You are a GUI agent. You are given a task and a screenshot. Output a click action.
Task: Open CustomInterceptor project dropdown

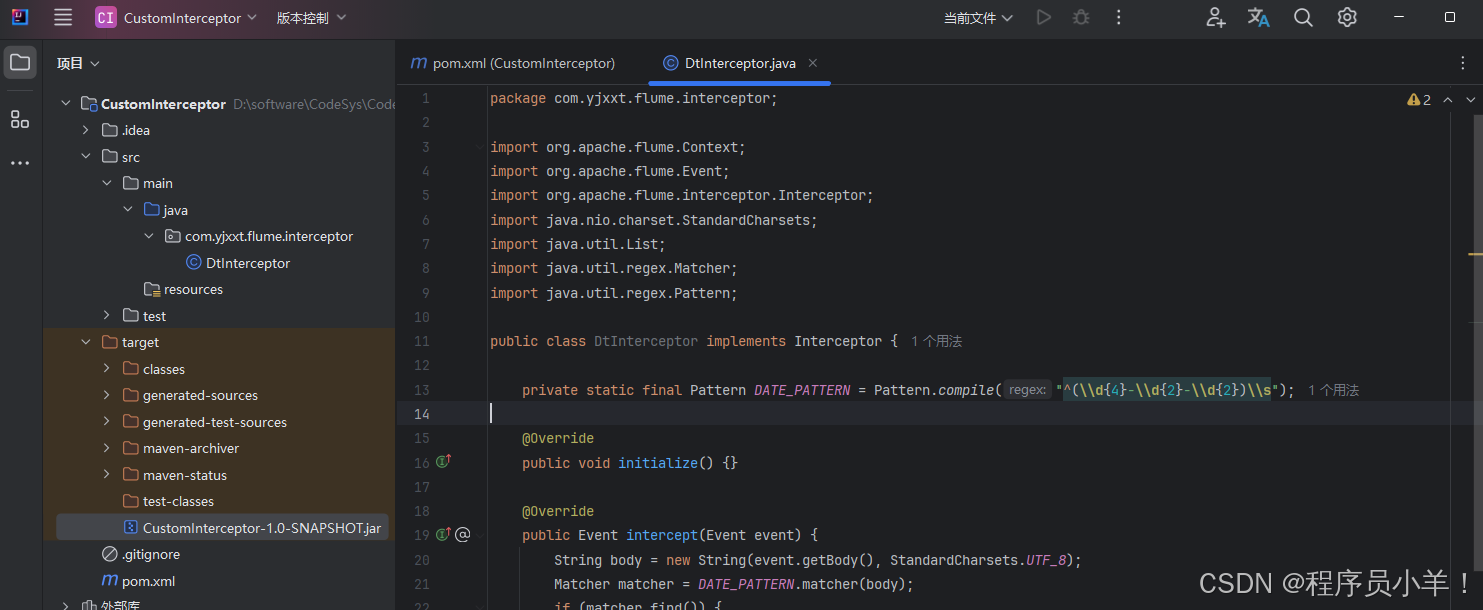pos(190,18)
